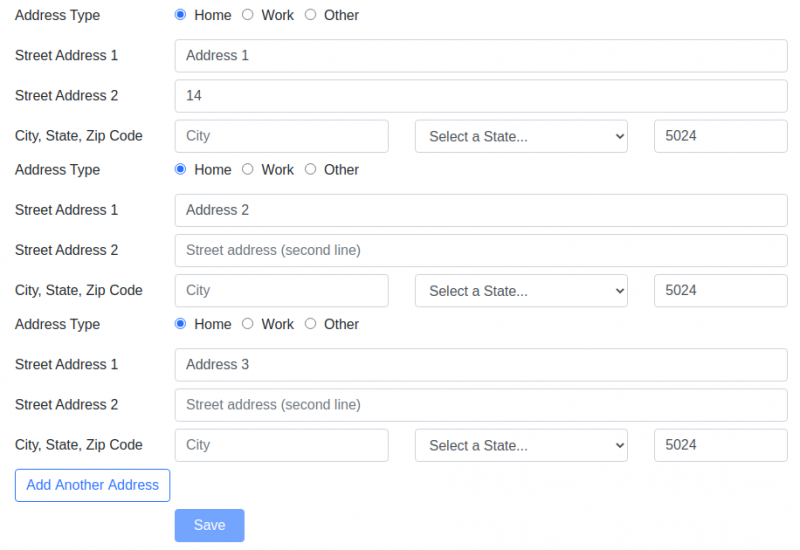Click the zip code field in third address block
The width and height of the screenshot is (800, 550).
pyautogui.click(x=720, y=445)
